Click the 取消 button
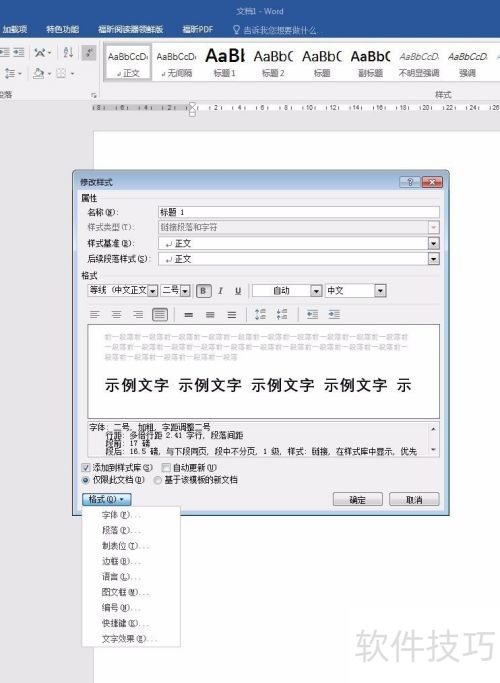 (414, 500)
